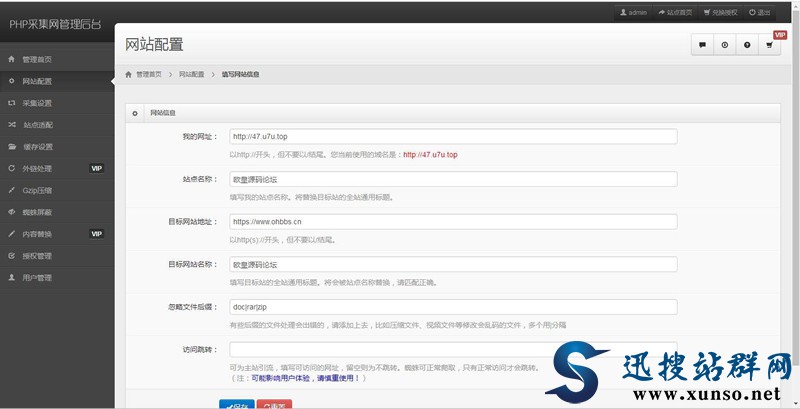
Task: Click the 访问跳转 field label
Action: tap(201, 350)
